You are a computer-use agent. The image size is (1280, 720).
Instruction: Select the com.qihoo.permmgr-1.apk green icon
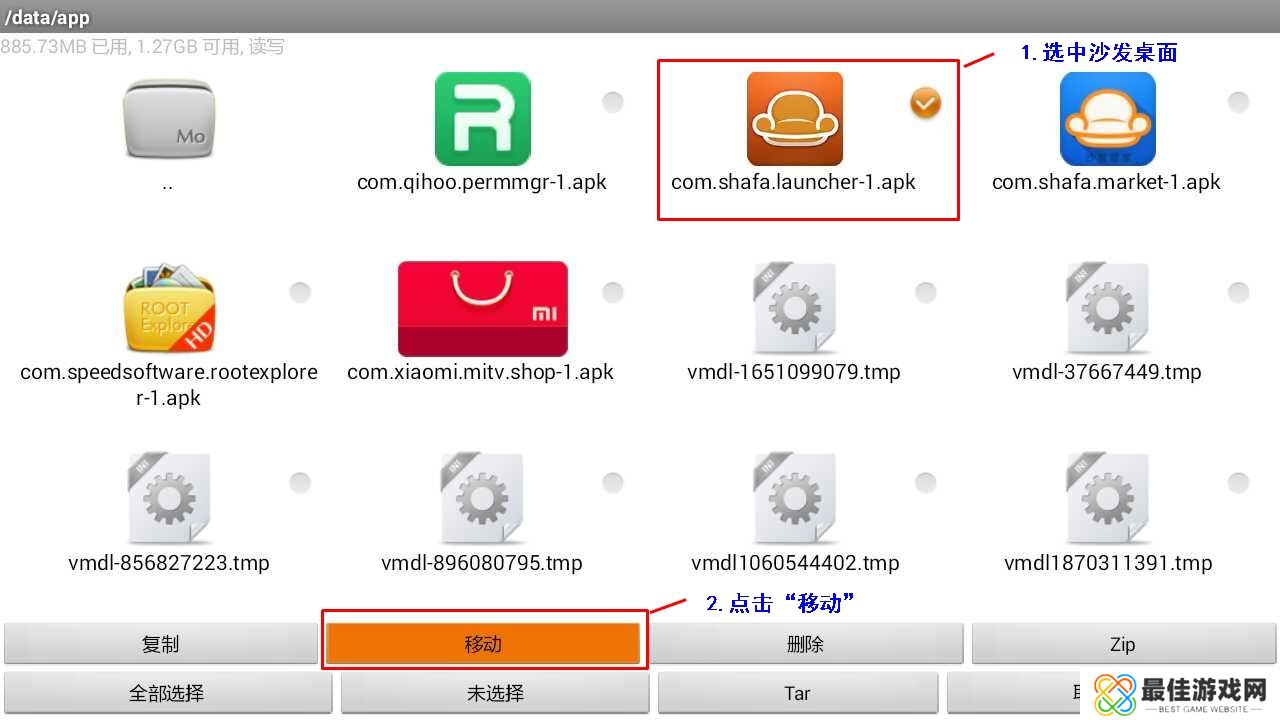(482, 119)
